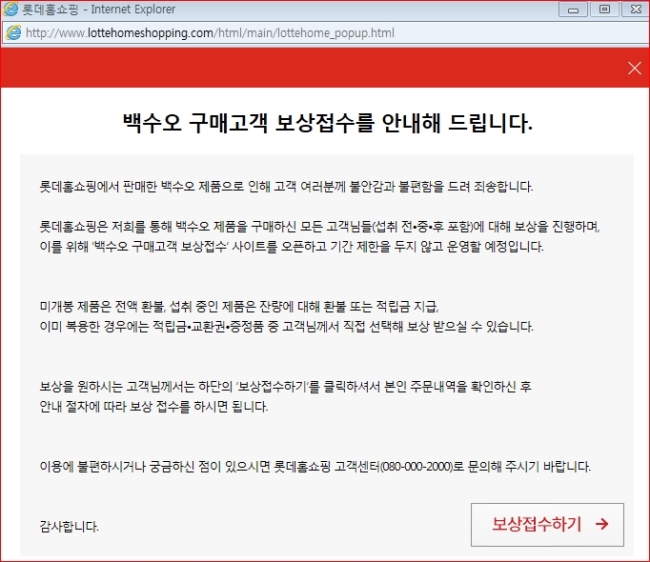Click the heading 백수오 구매고객 보상접수를 안내해 드립니다

coord(327,123)
